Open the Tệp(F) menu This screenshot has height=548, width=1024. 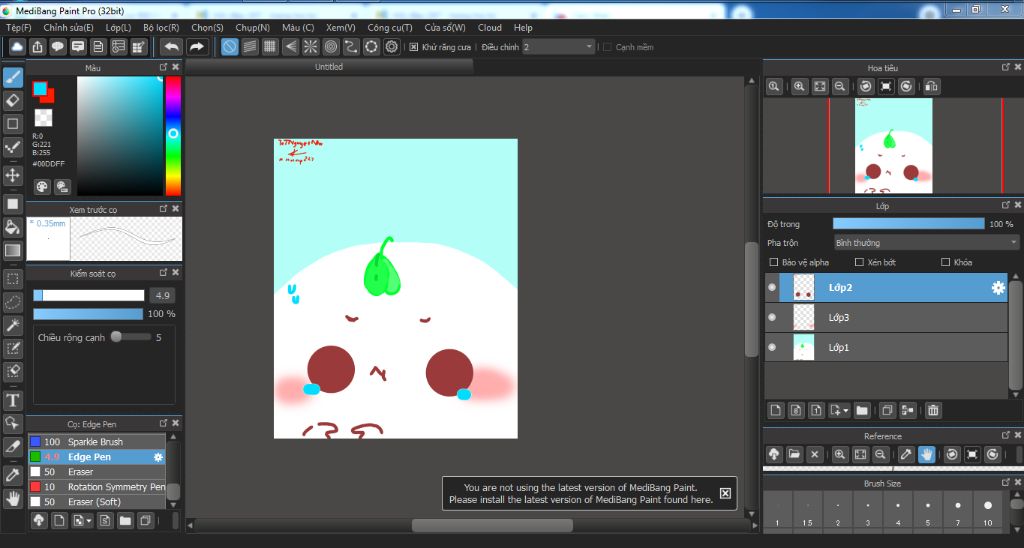(18, 27)
